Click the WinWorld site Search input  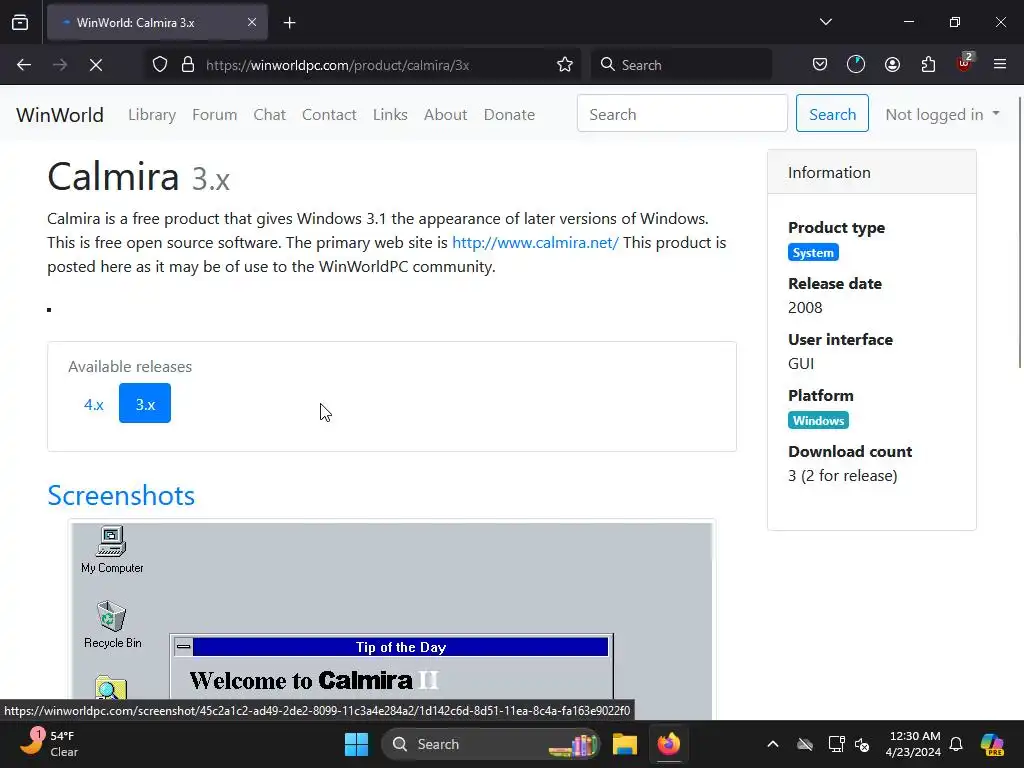point(682,113)
